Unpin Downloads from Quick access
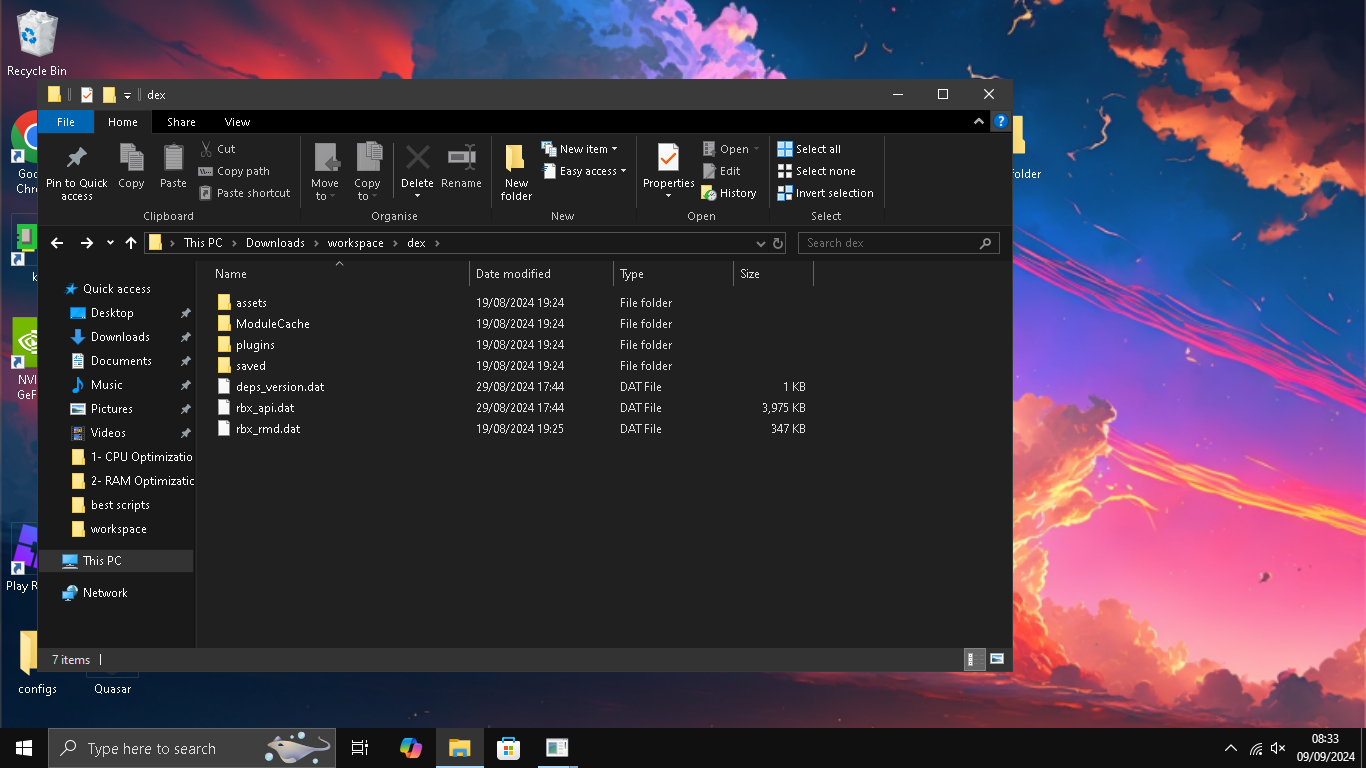1366x768 pixels. [x=185, y=337]
